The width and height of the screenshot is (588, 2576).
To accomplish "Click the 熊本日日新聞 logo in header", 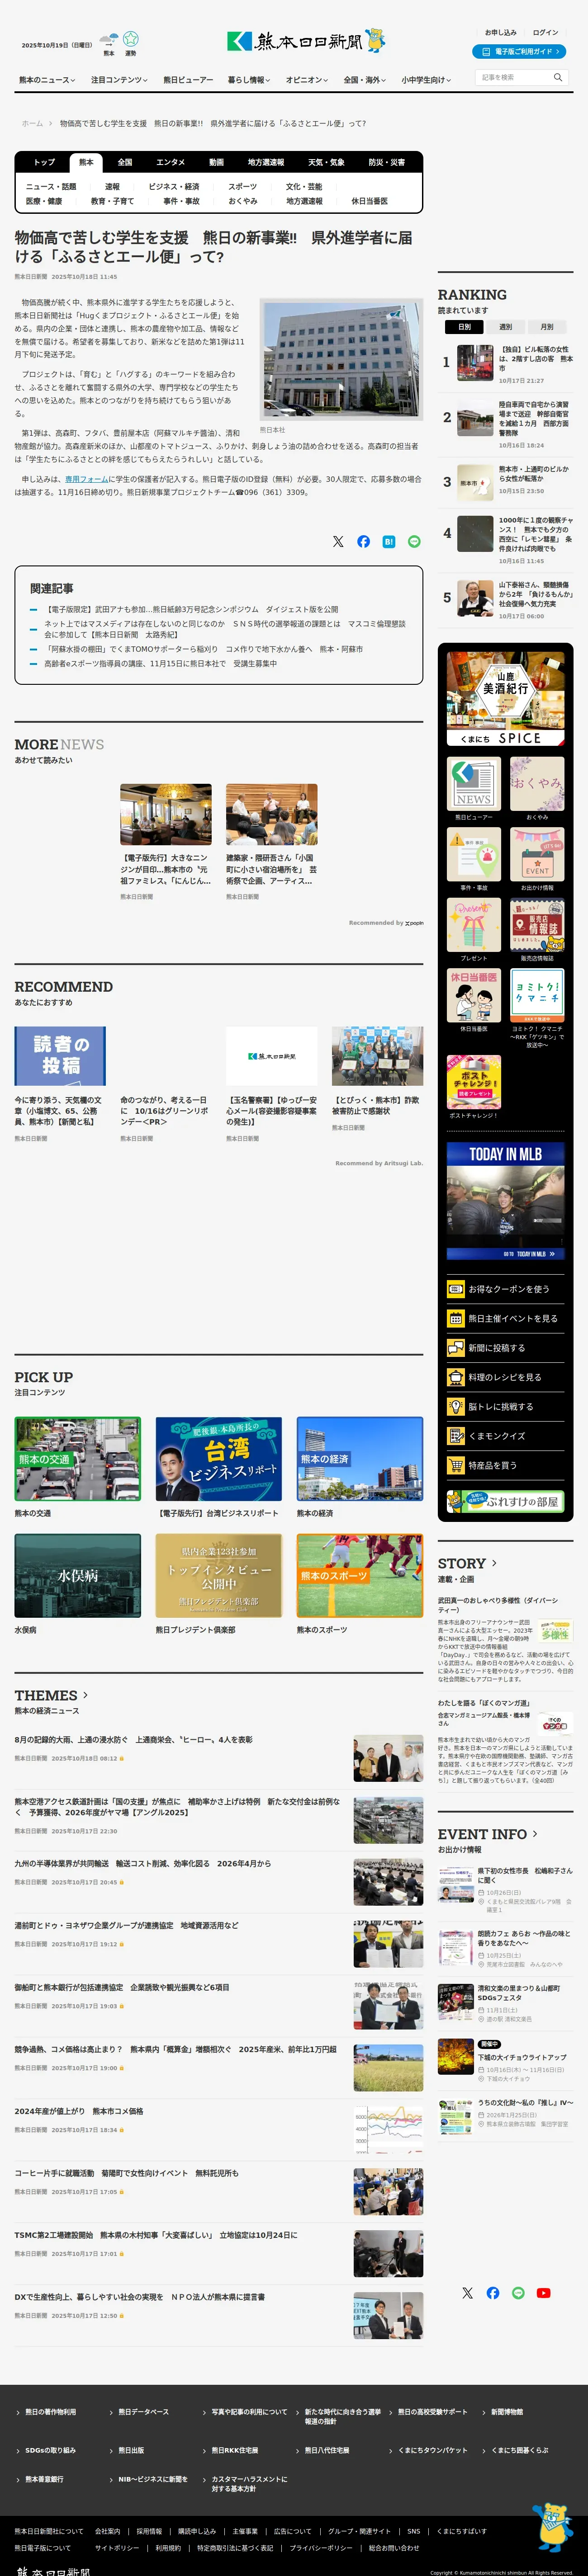I will (x=306, y=41).
